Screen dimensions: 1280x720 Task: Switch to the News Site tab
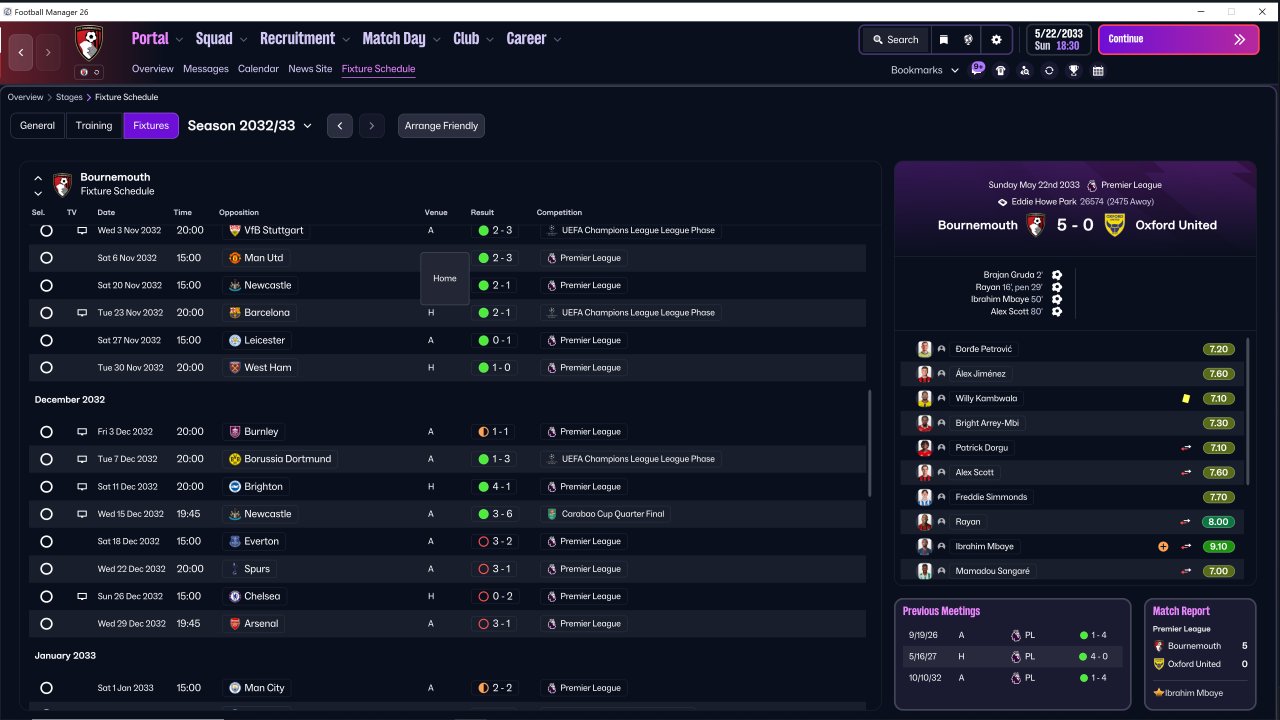coord(310,69)
